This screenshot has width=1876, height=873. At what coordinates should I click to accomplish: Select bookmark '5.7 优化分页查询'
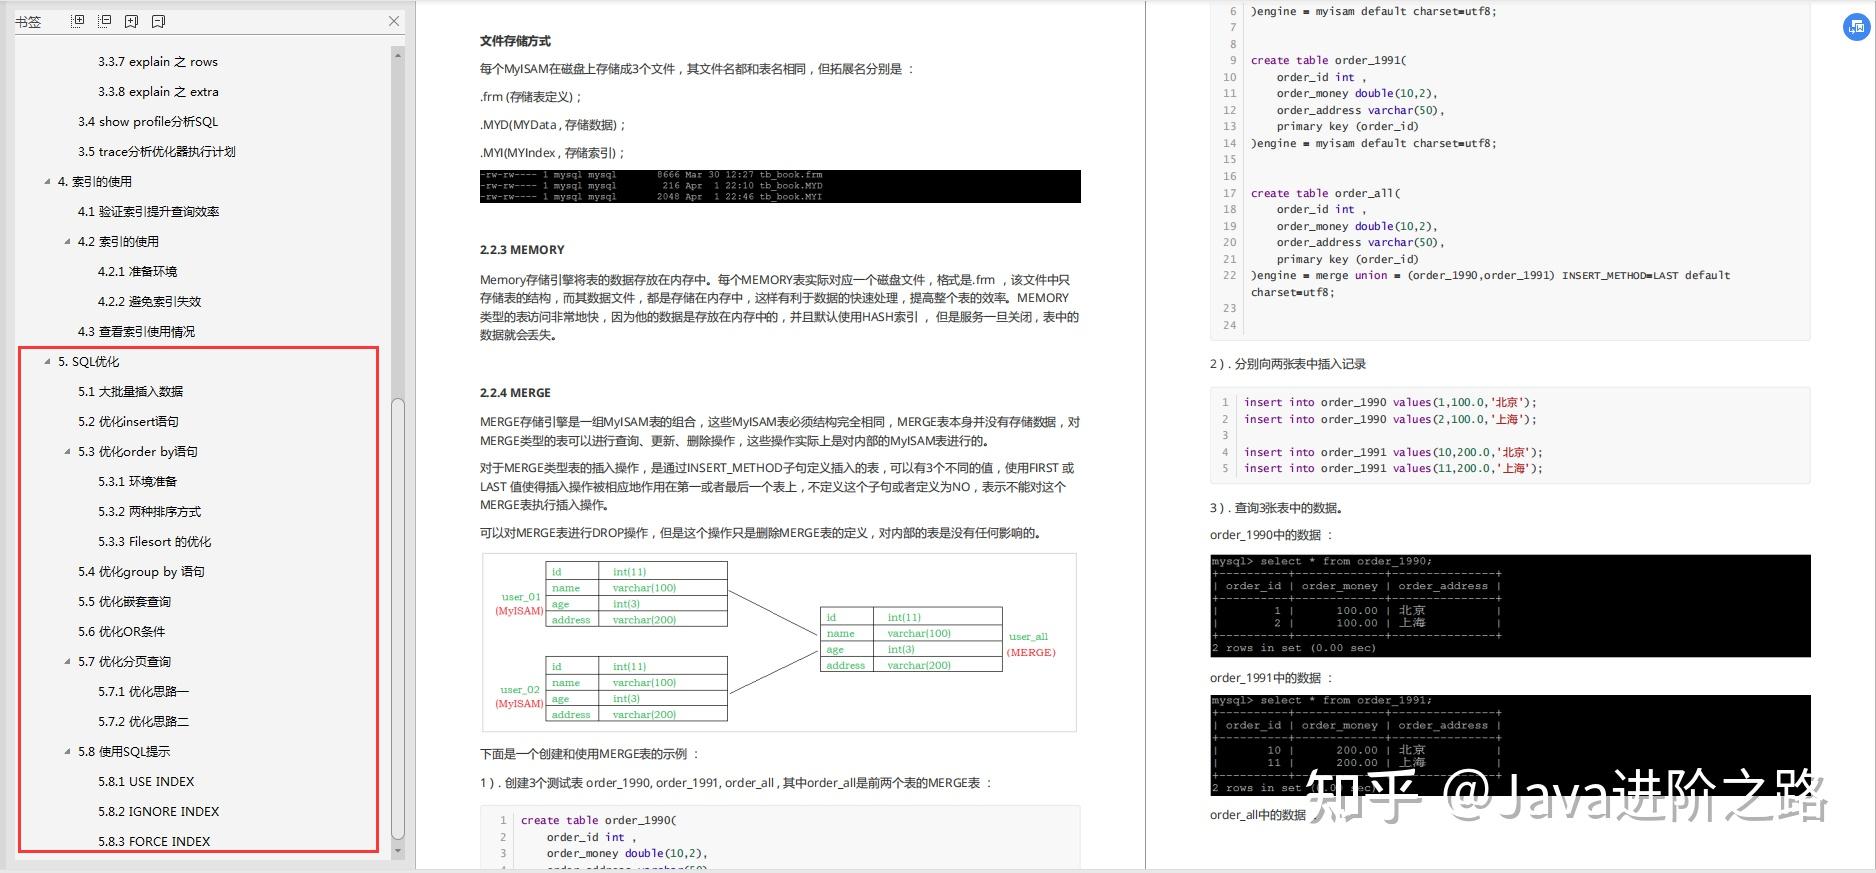(x=125, y=662)
